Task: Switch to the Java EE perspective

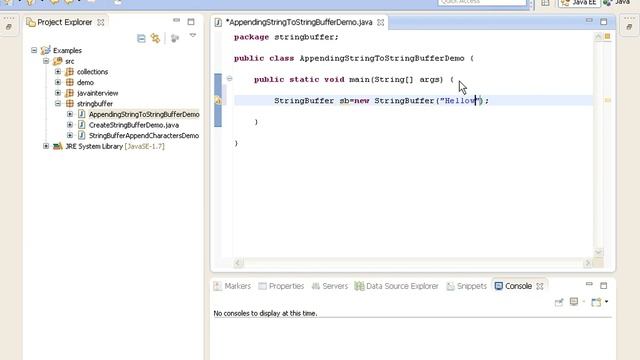Action: (x=580, y=3)
